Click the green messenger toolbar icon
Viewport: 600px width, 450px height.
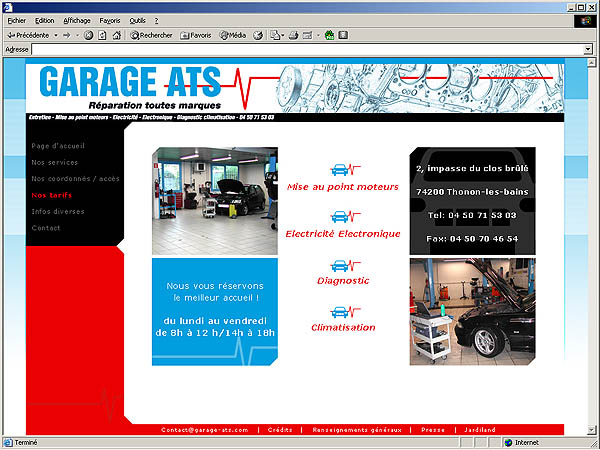[329, 35]
